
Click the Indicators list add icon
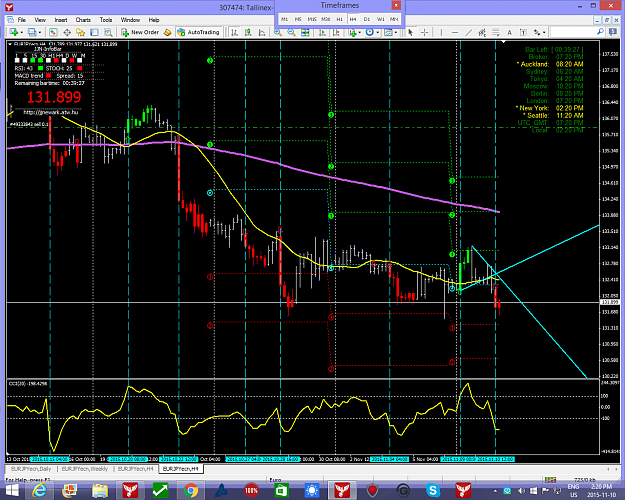click(352, 32)
